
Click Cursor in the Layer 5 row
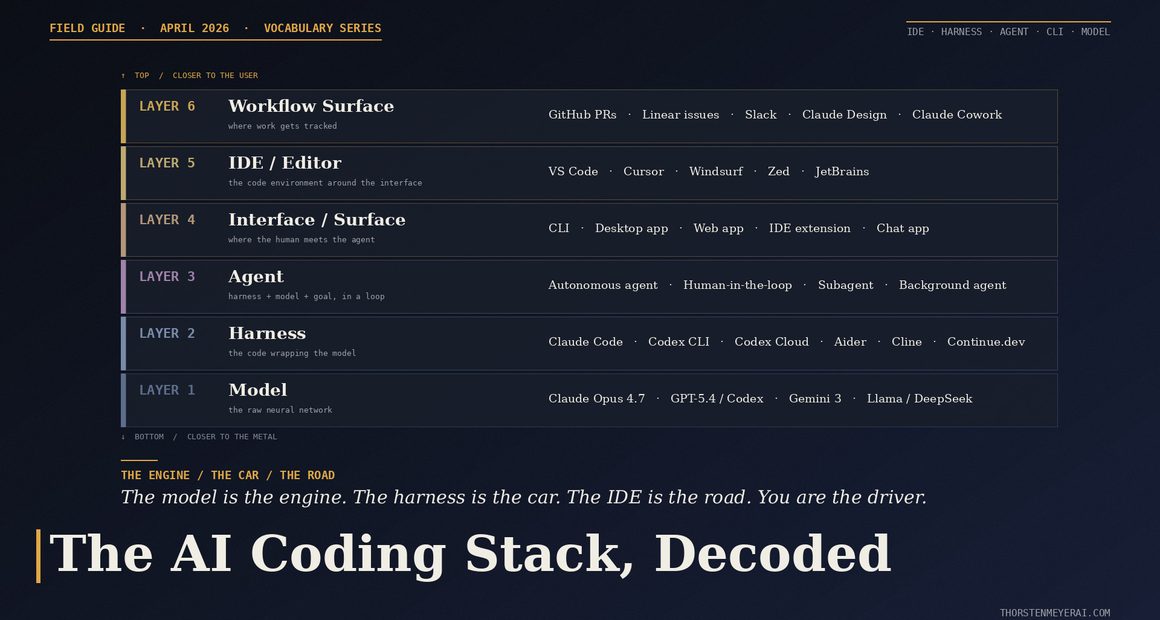point(643,172)
